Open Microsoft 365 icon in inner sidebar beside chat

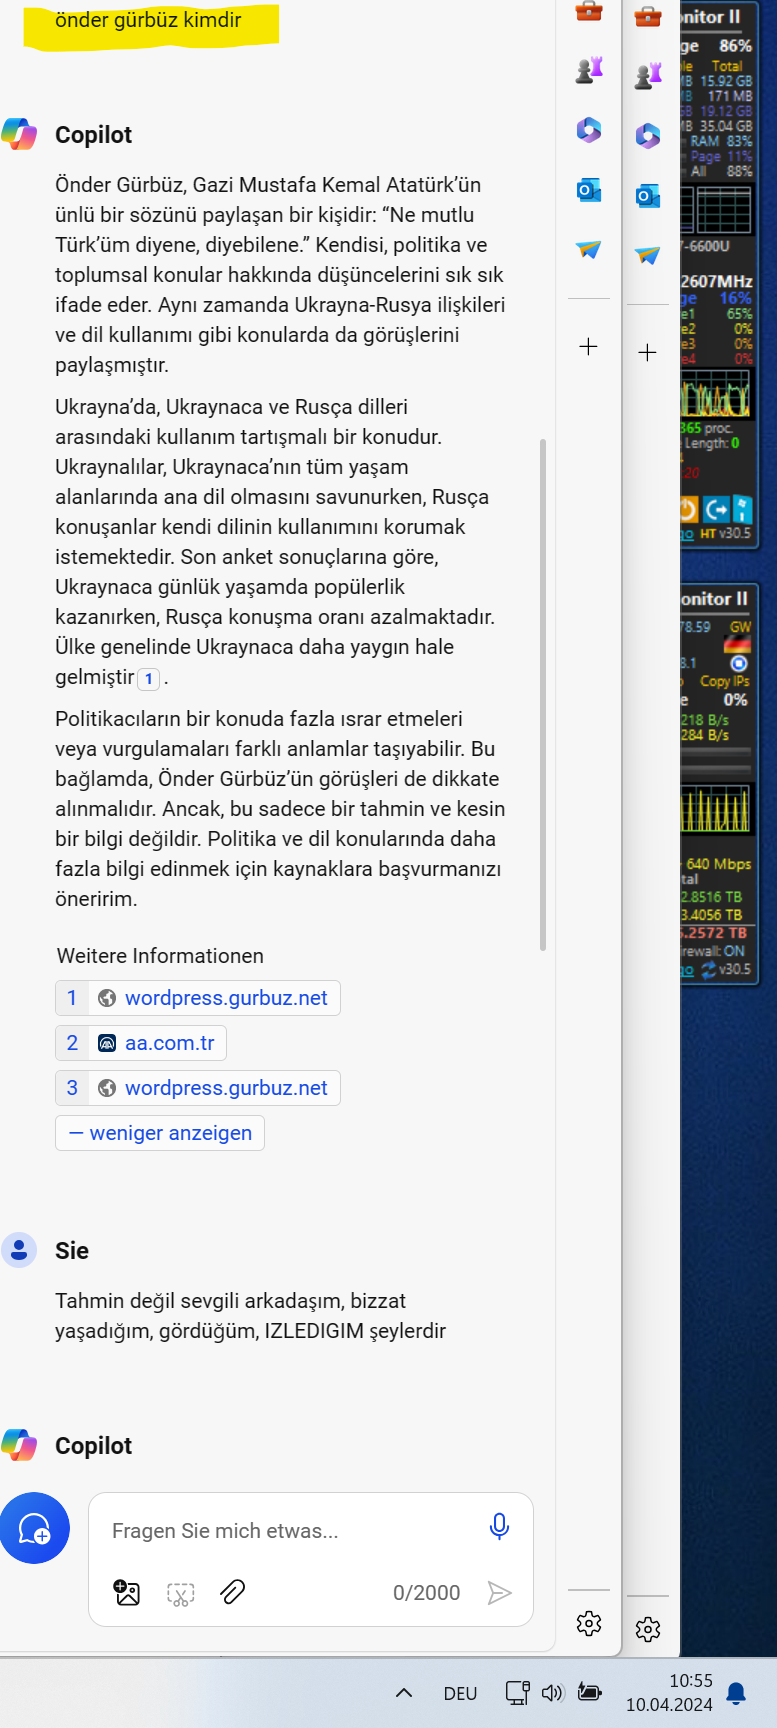[589, 129]
